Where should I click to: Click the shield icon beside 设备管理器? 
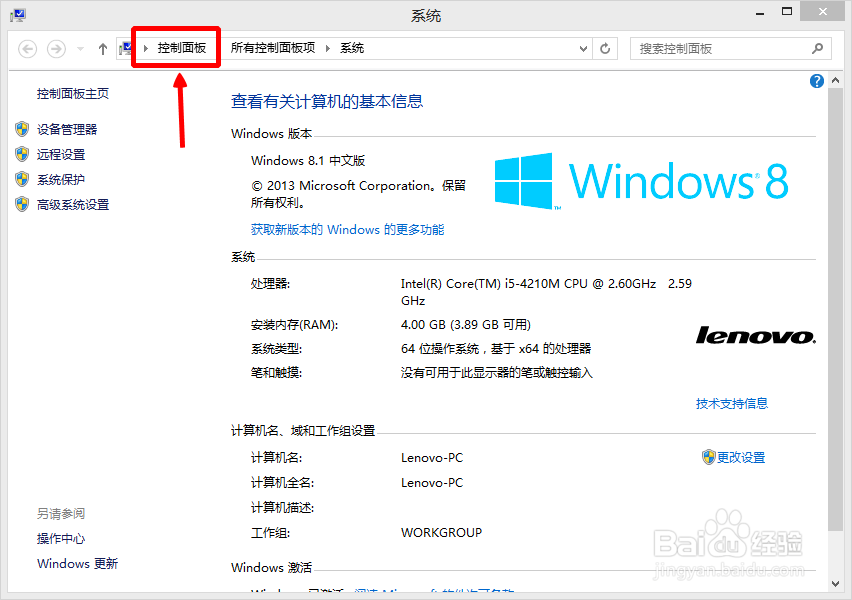(22, 129)
